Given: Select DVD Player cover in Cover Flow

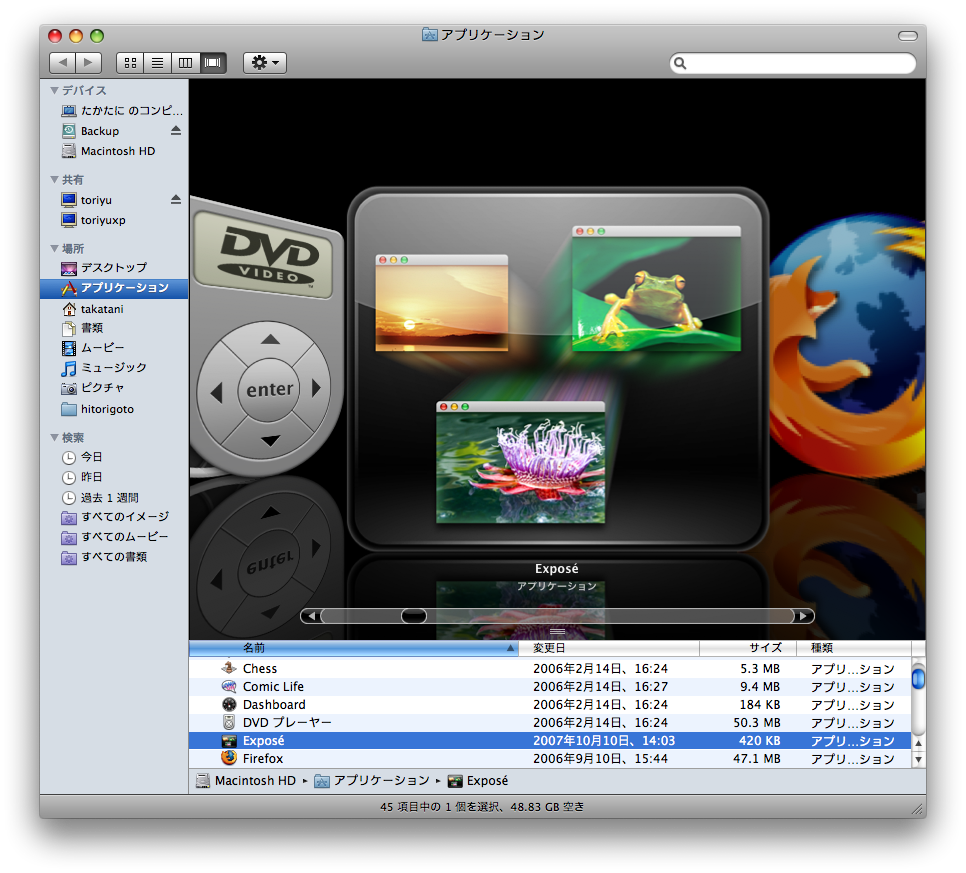Looking at the screenshot, I should coord(266,336).
